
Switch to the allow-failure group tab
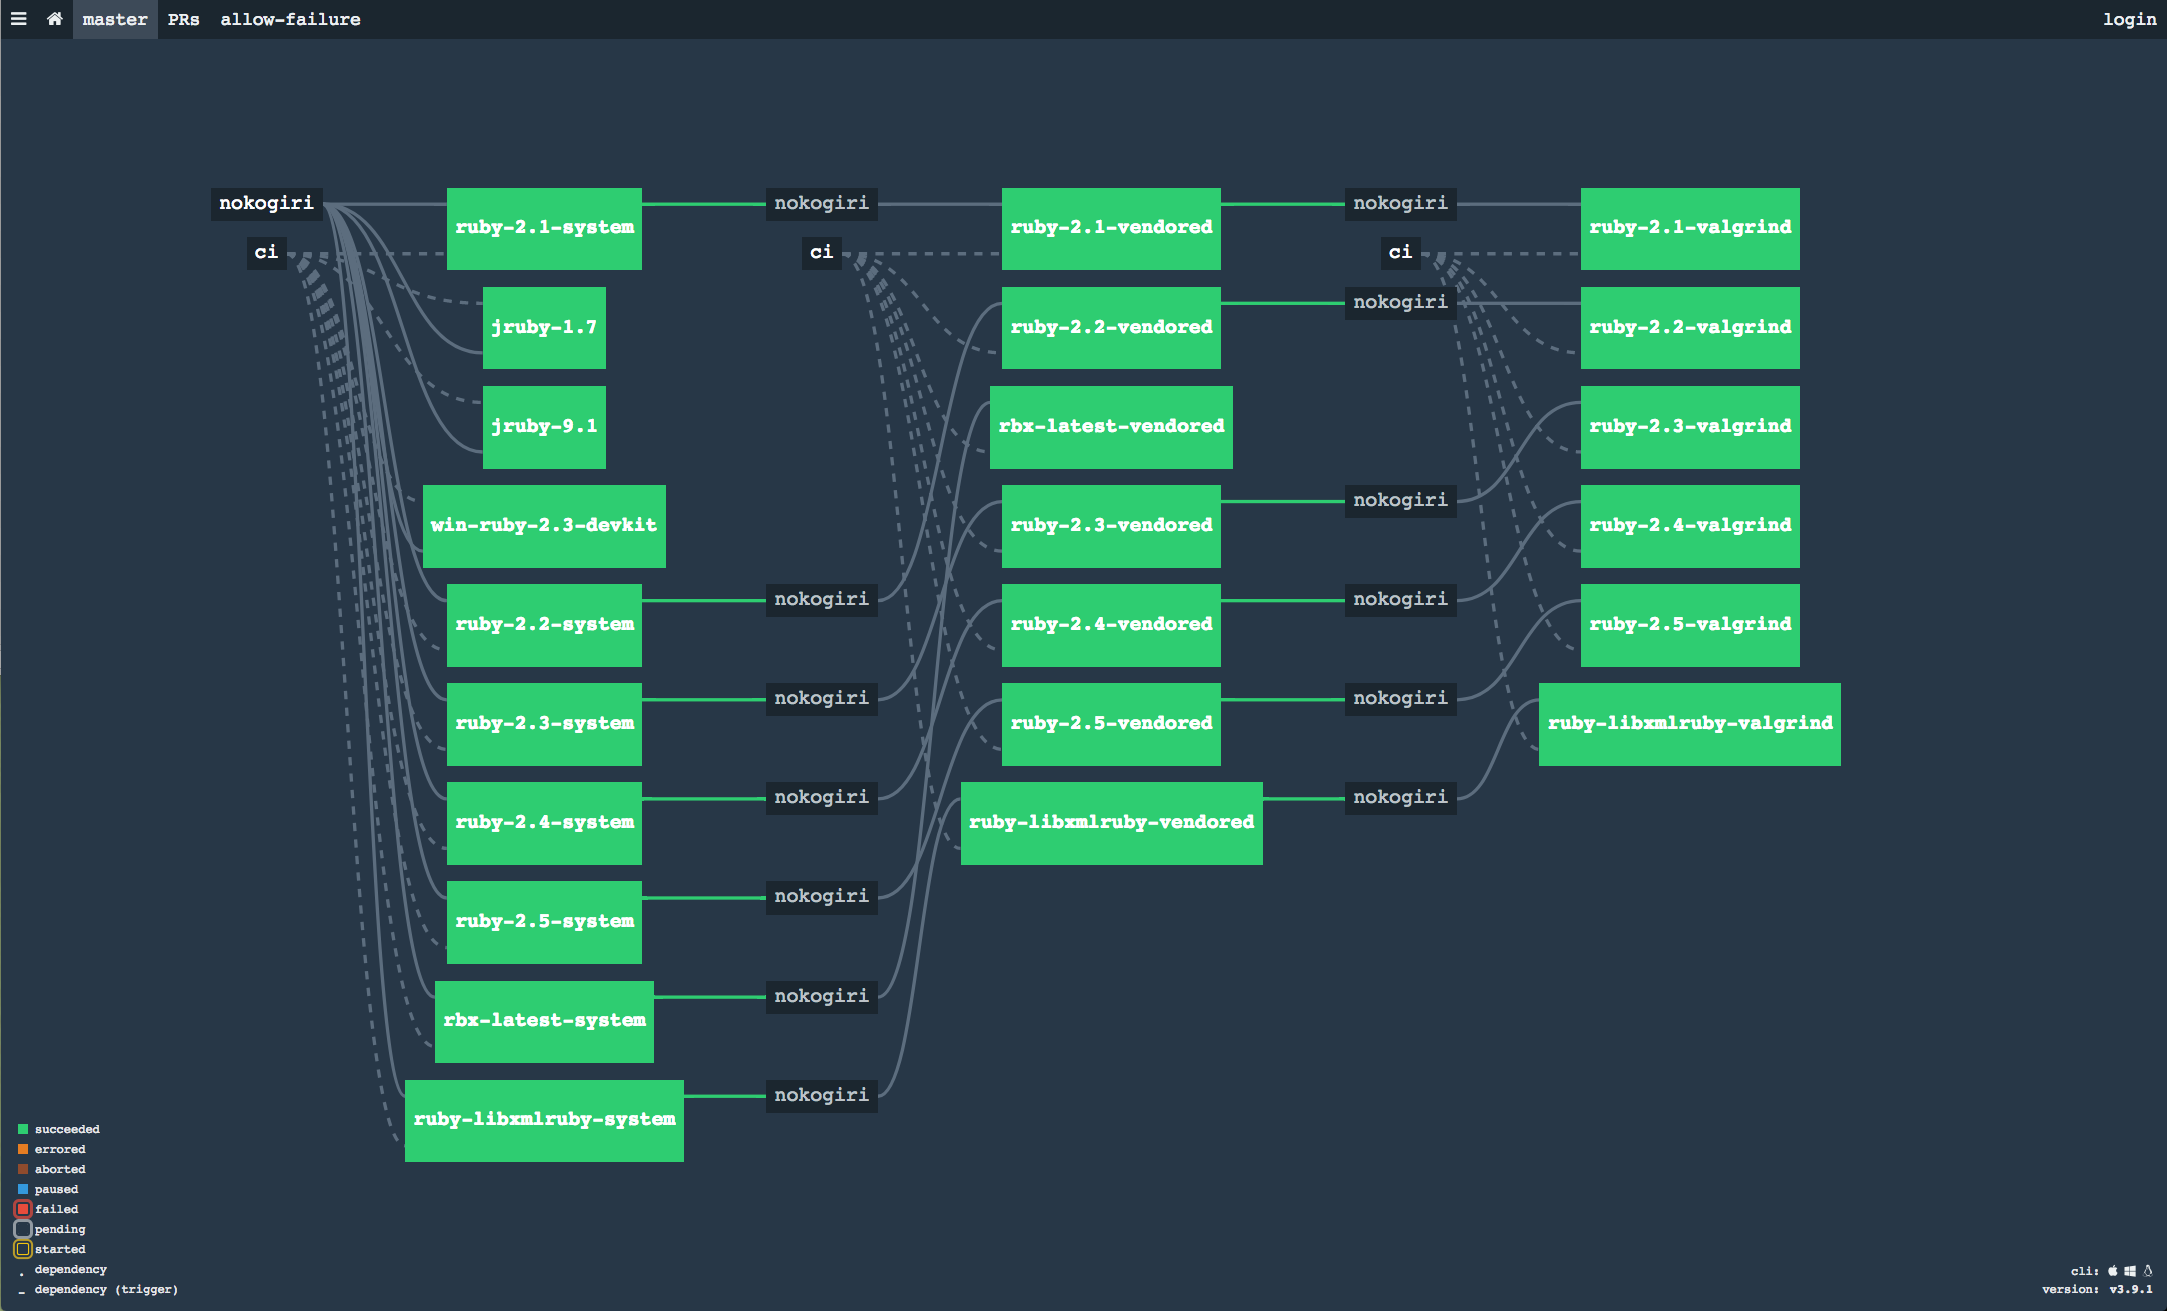[x=290, y=19]
